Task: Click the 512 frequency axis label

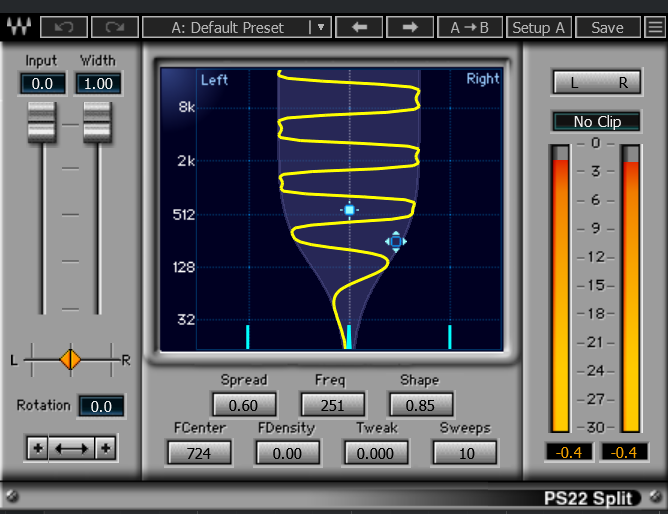Action: [184, 214]
